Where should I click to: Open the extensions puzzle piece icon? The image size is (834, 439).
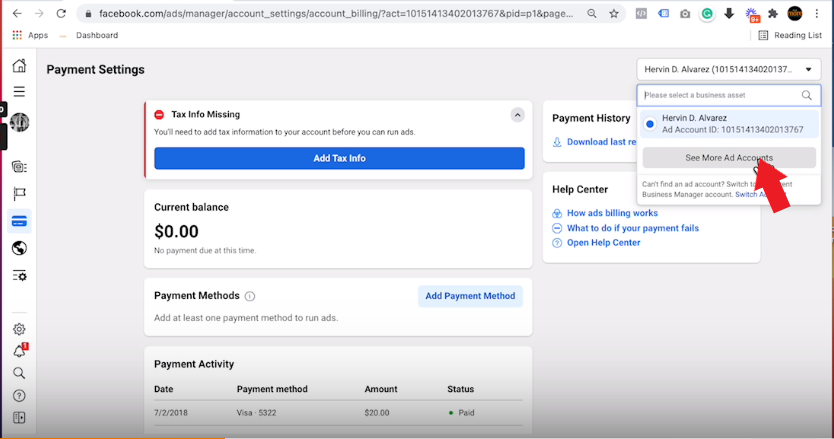coord(773,14)
